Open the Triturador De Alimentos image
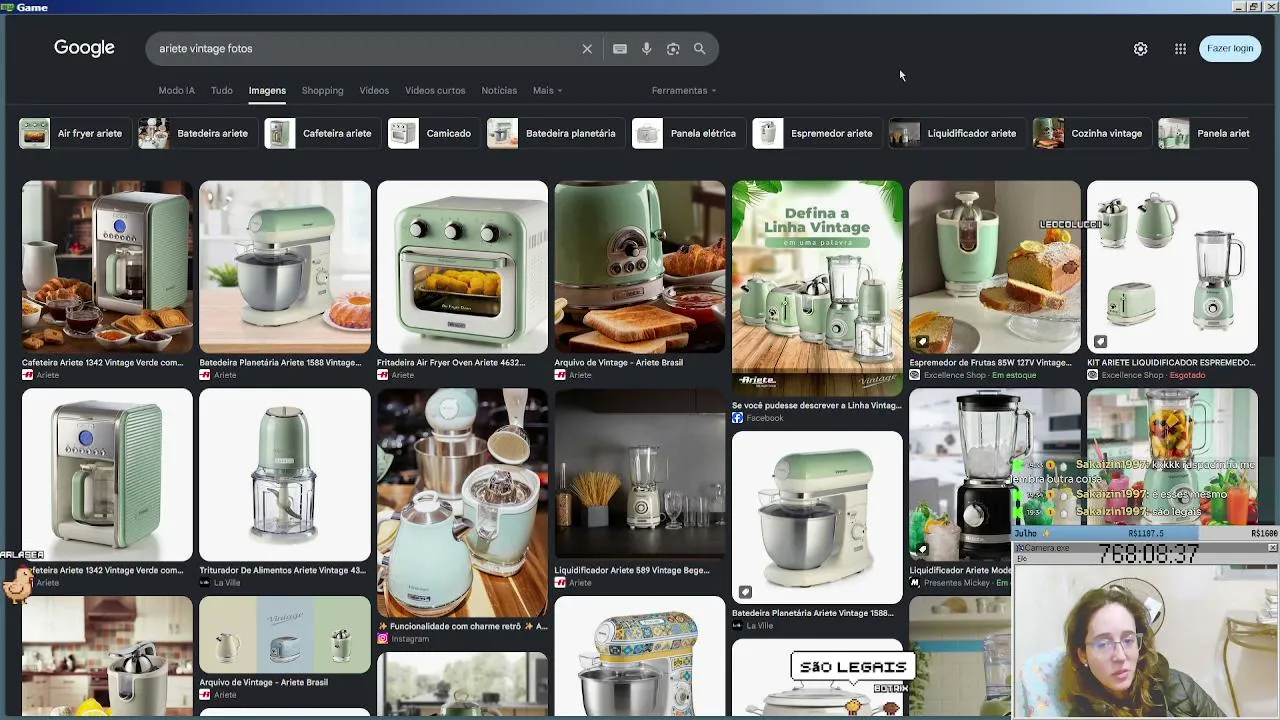Viewport: 1280px width, 720px height. [x=285, y=475]
